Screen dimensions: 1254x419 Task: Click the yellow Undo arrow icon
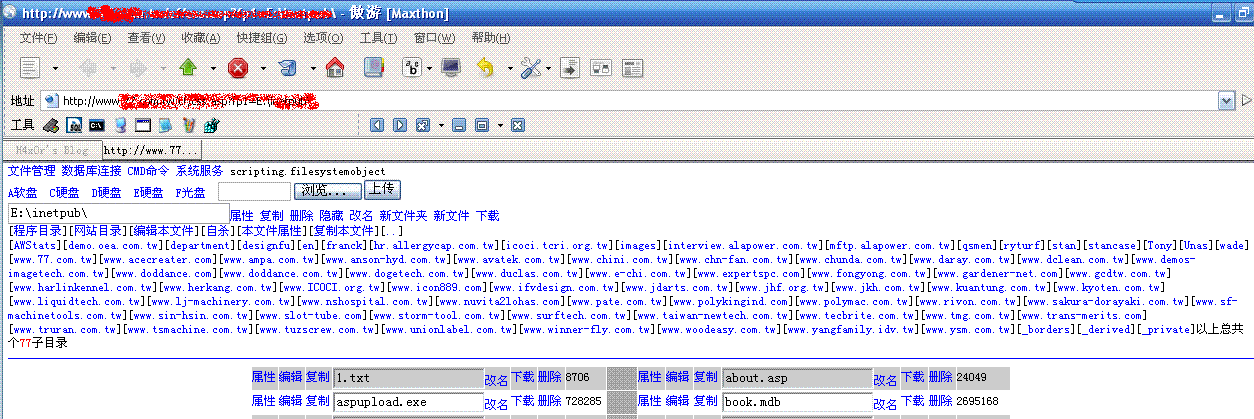(x=486, y=68)
